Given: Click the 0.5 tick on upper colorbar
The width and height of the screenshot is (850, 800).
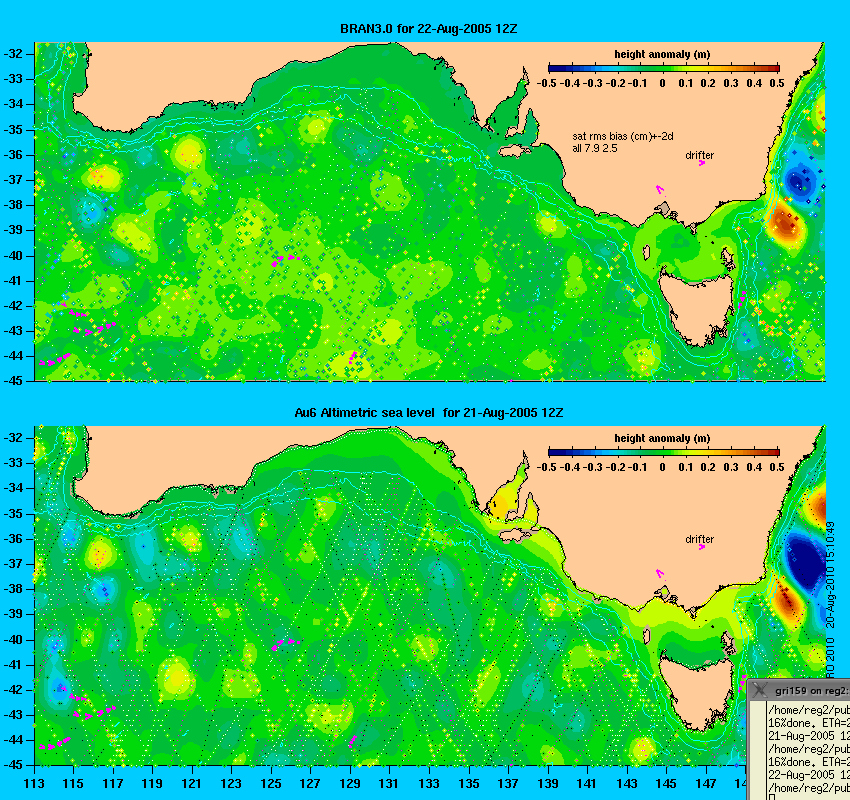Looking at the screenshot, I should 777,83.
